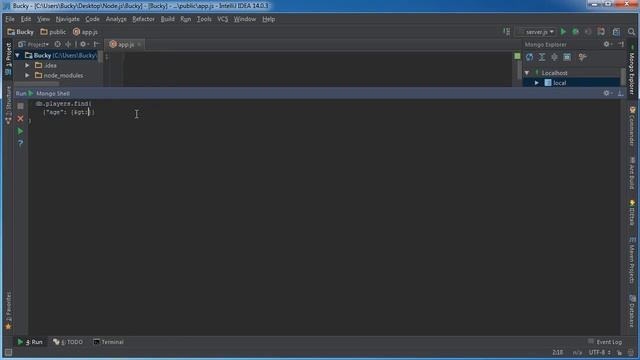The image size is (640, 360).
Task: Open Project panel gear settings
Action: pyautogui.click(x=84, y=44)
